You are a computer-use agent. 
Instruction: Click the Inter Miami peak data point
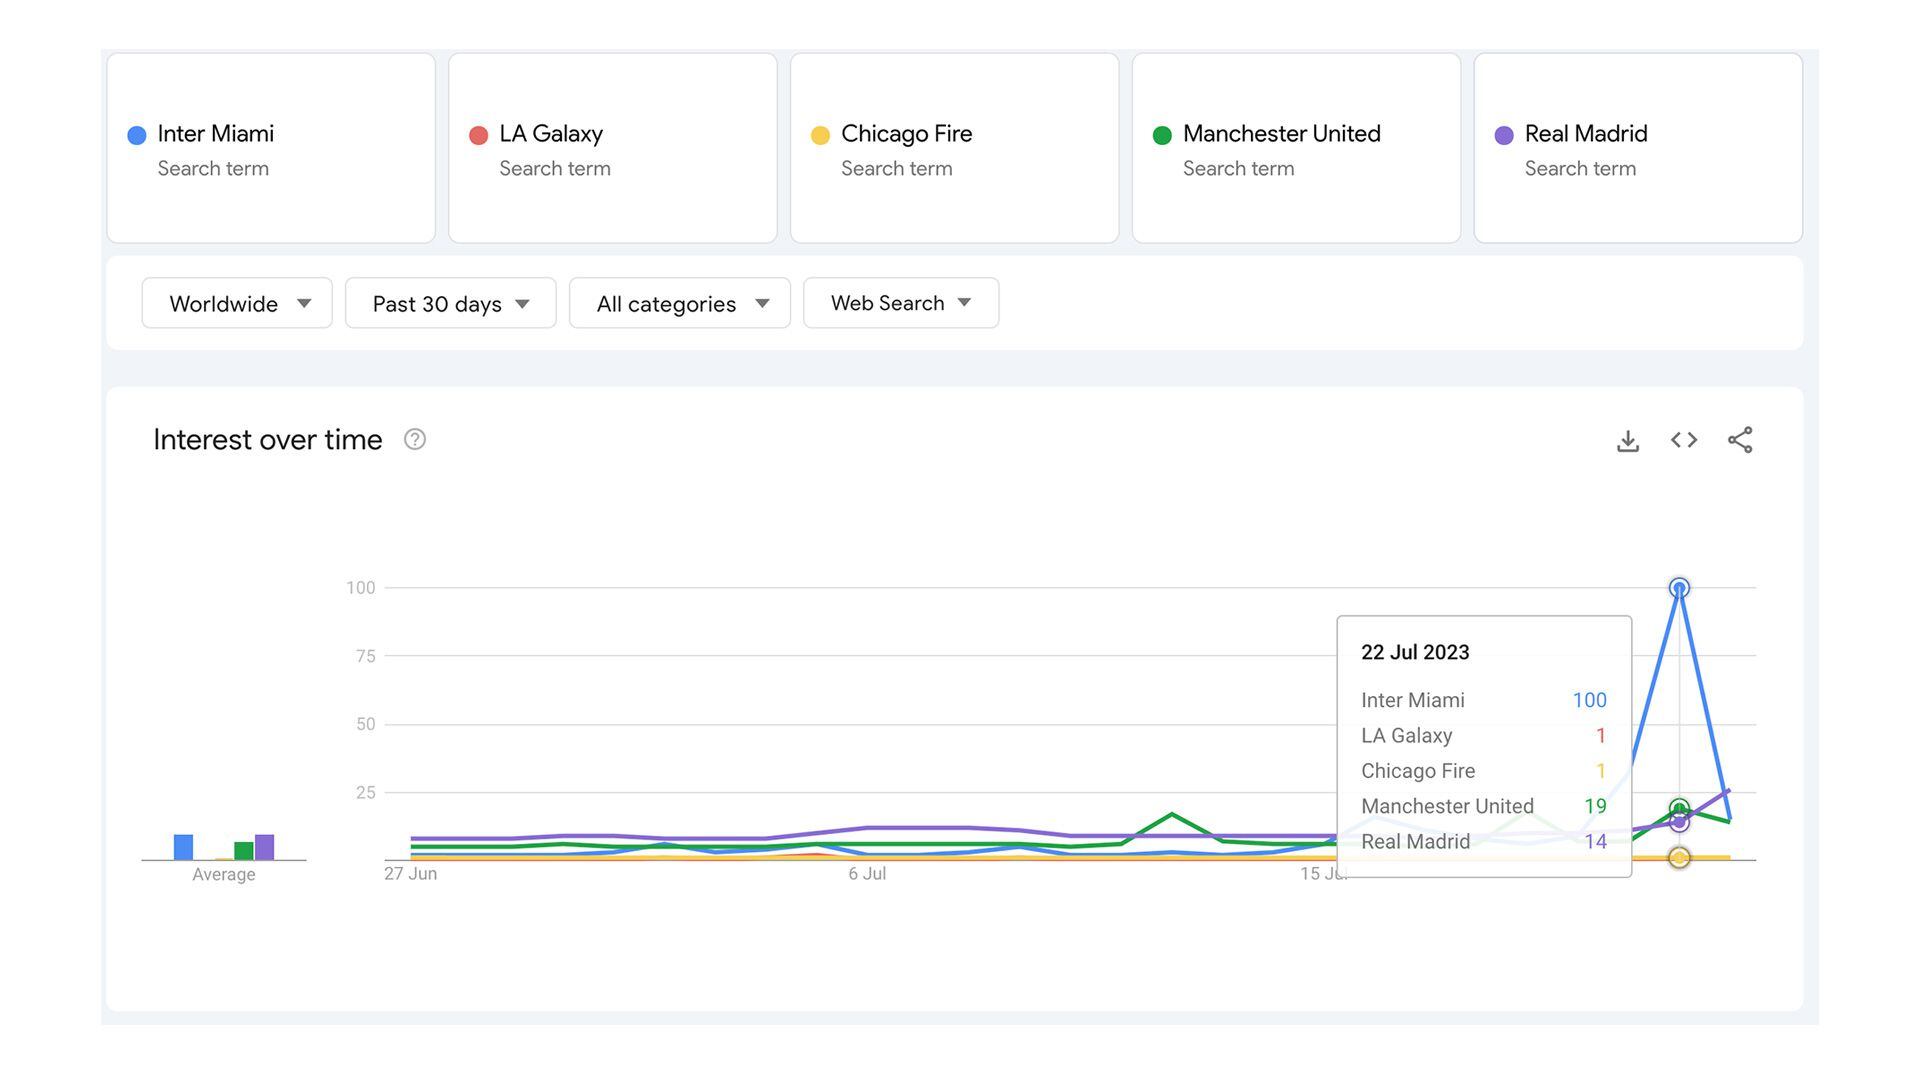[1679, 588]
